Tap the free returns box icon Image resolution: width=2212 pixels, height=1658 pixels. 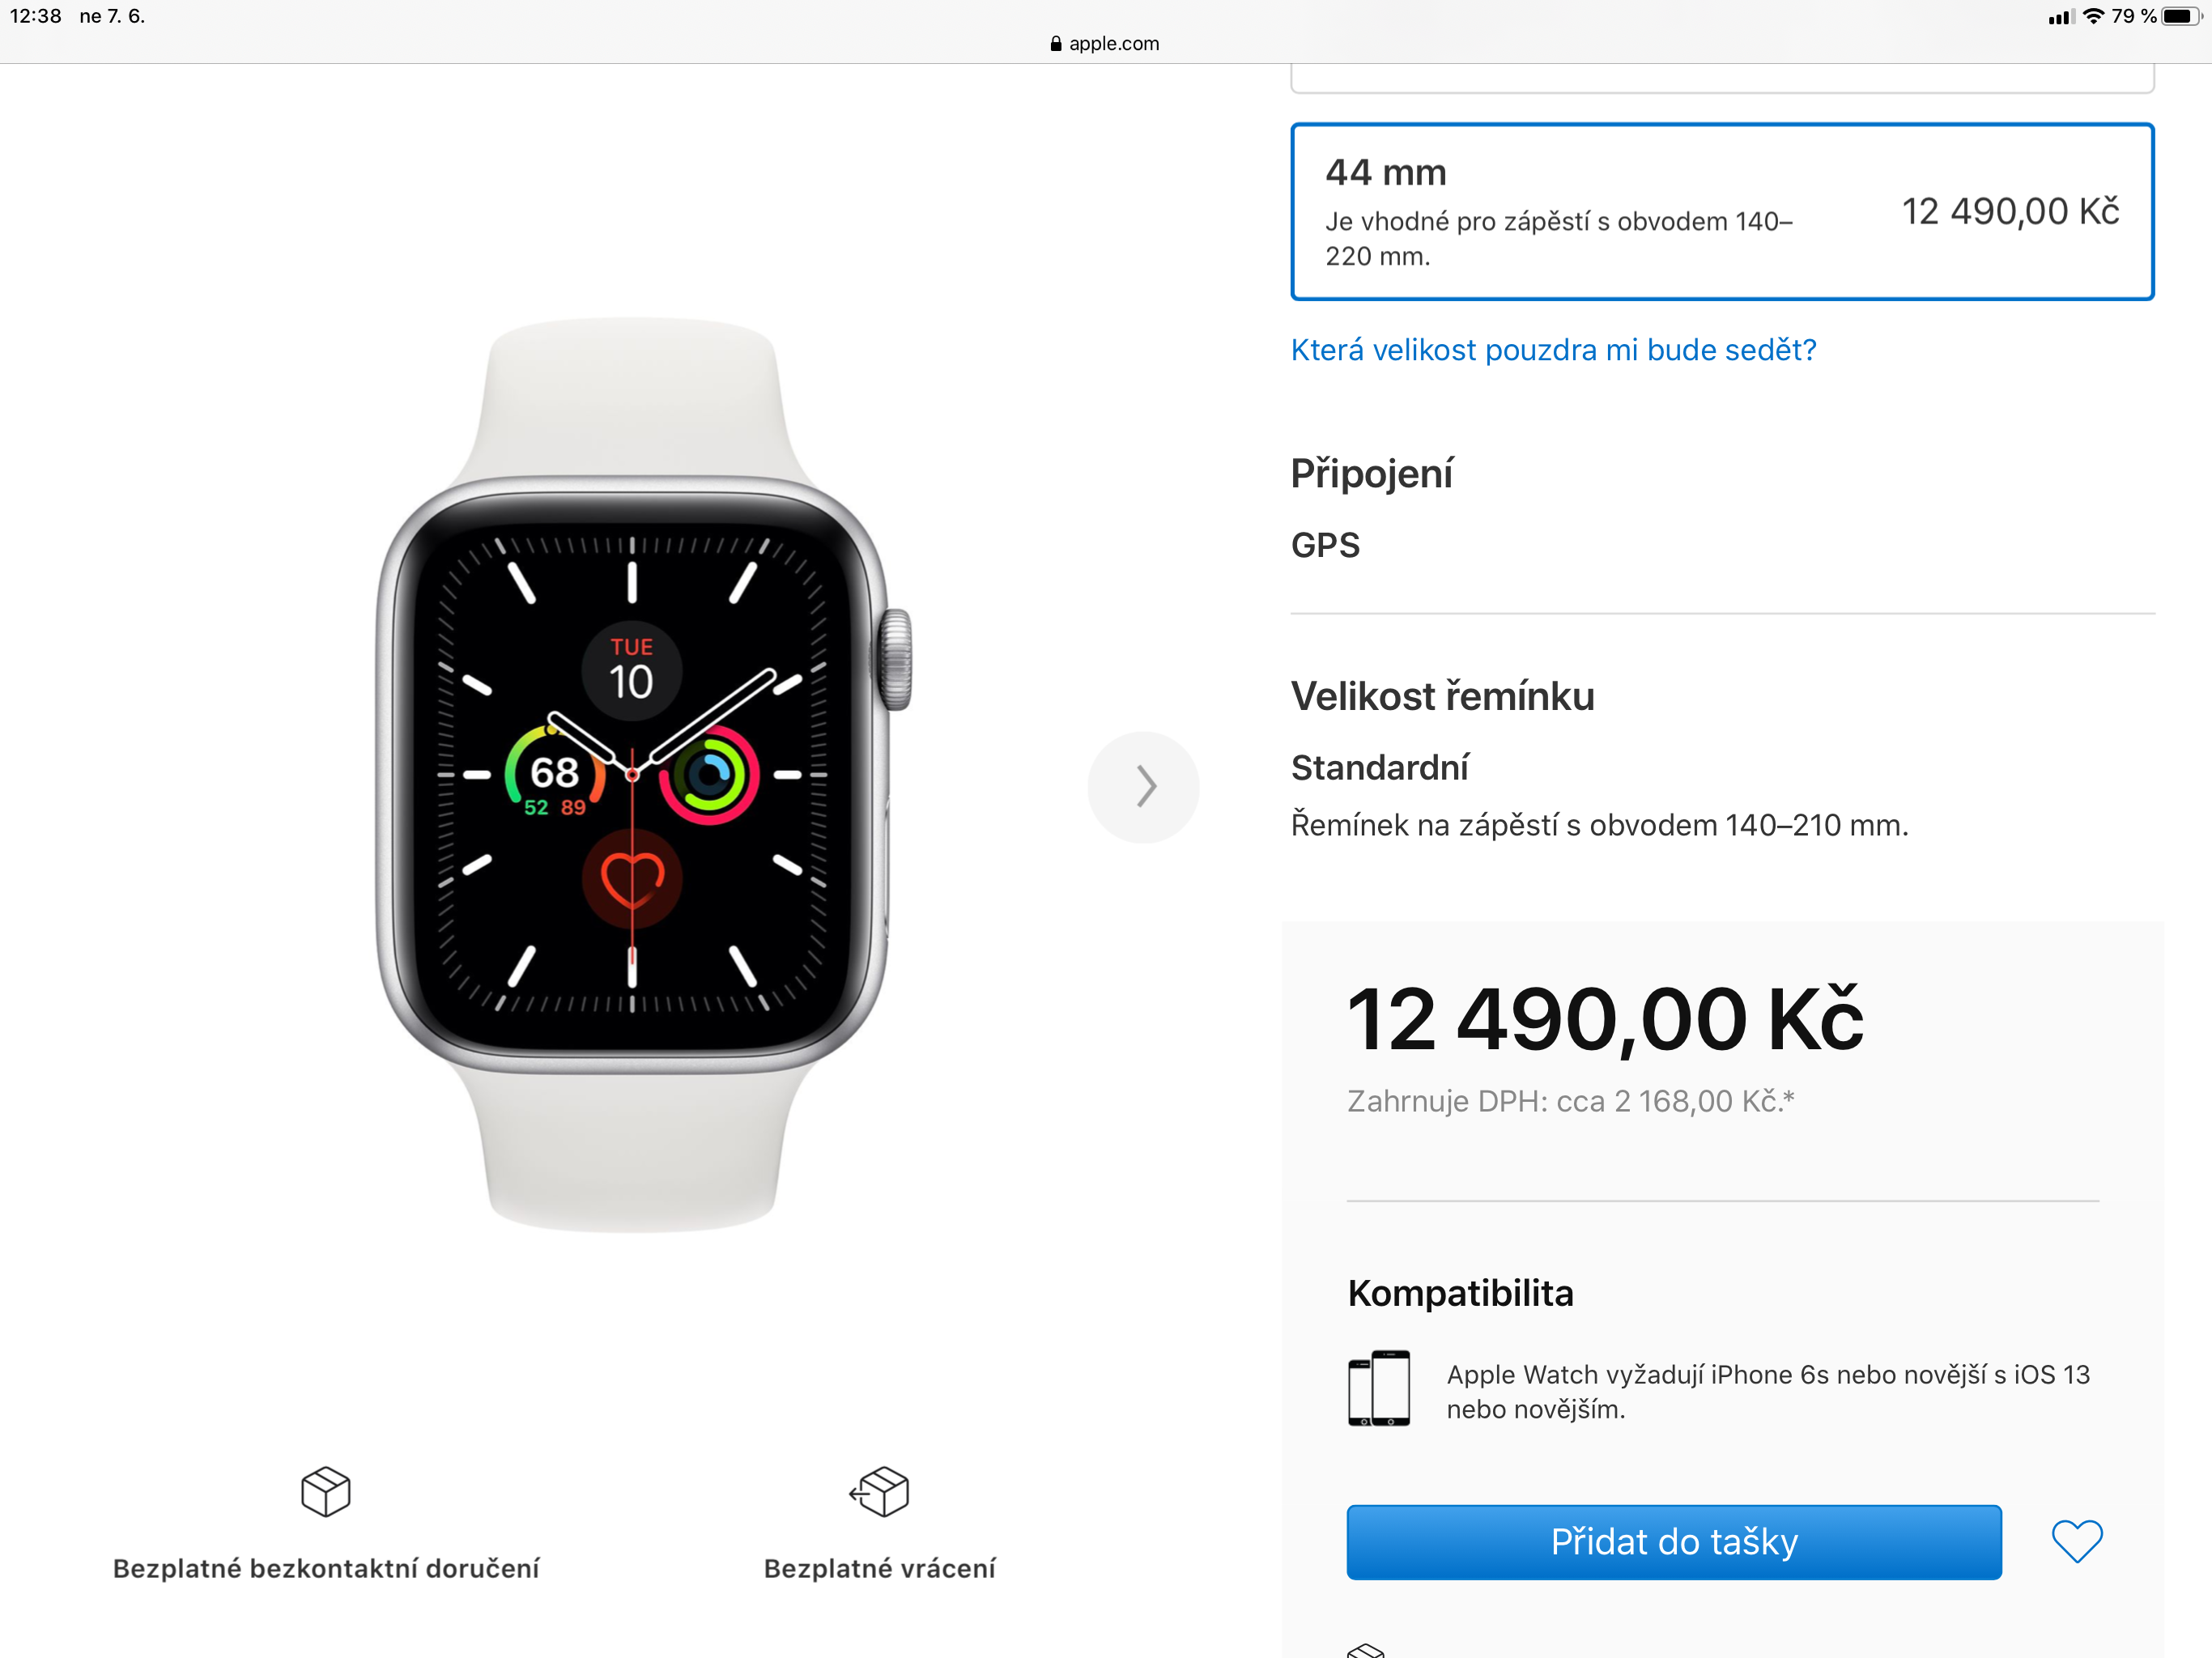[x=879, y=1492]
